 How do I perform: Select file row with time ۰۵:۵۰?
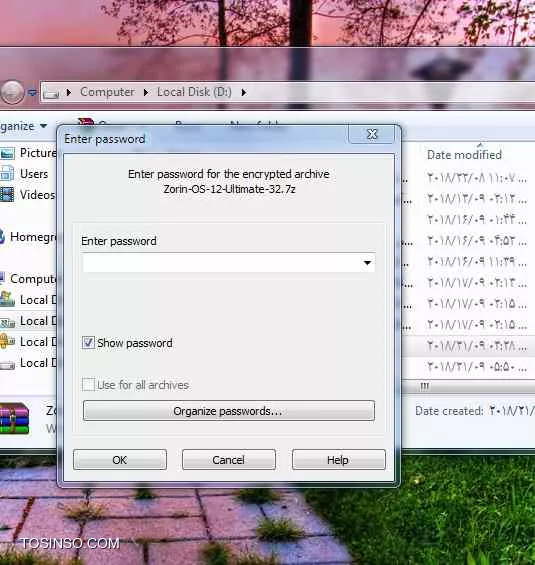coord(468,367)
